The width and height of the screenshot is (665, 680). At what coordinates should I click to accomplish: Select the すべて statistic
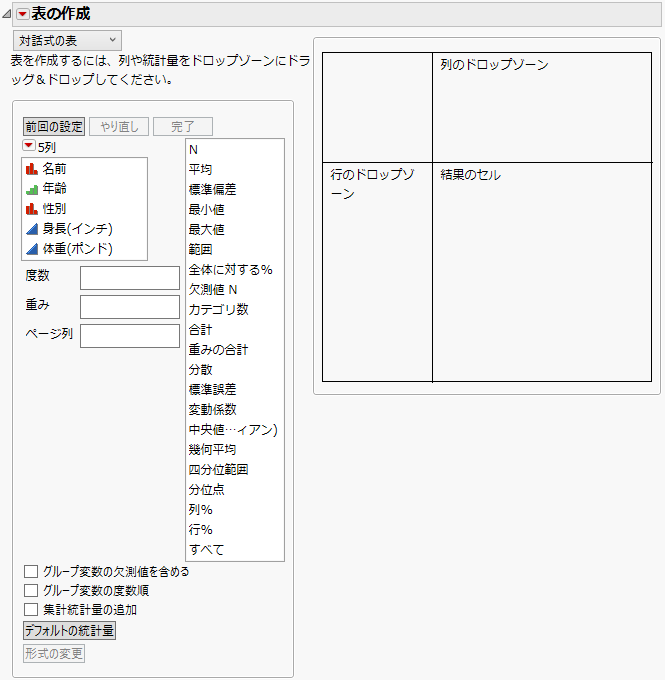point(235,550)
